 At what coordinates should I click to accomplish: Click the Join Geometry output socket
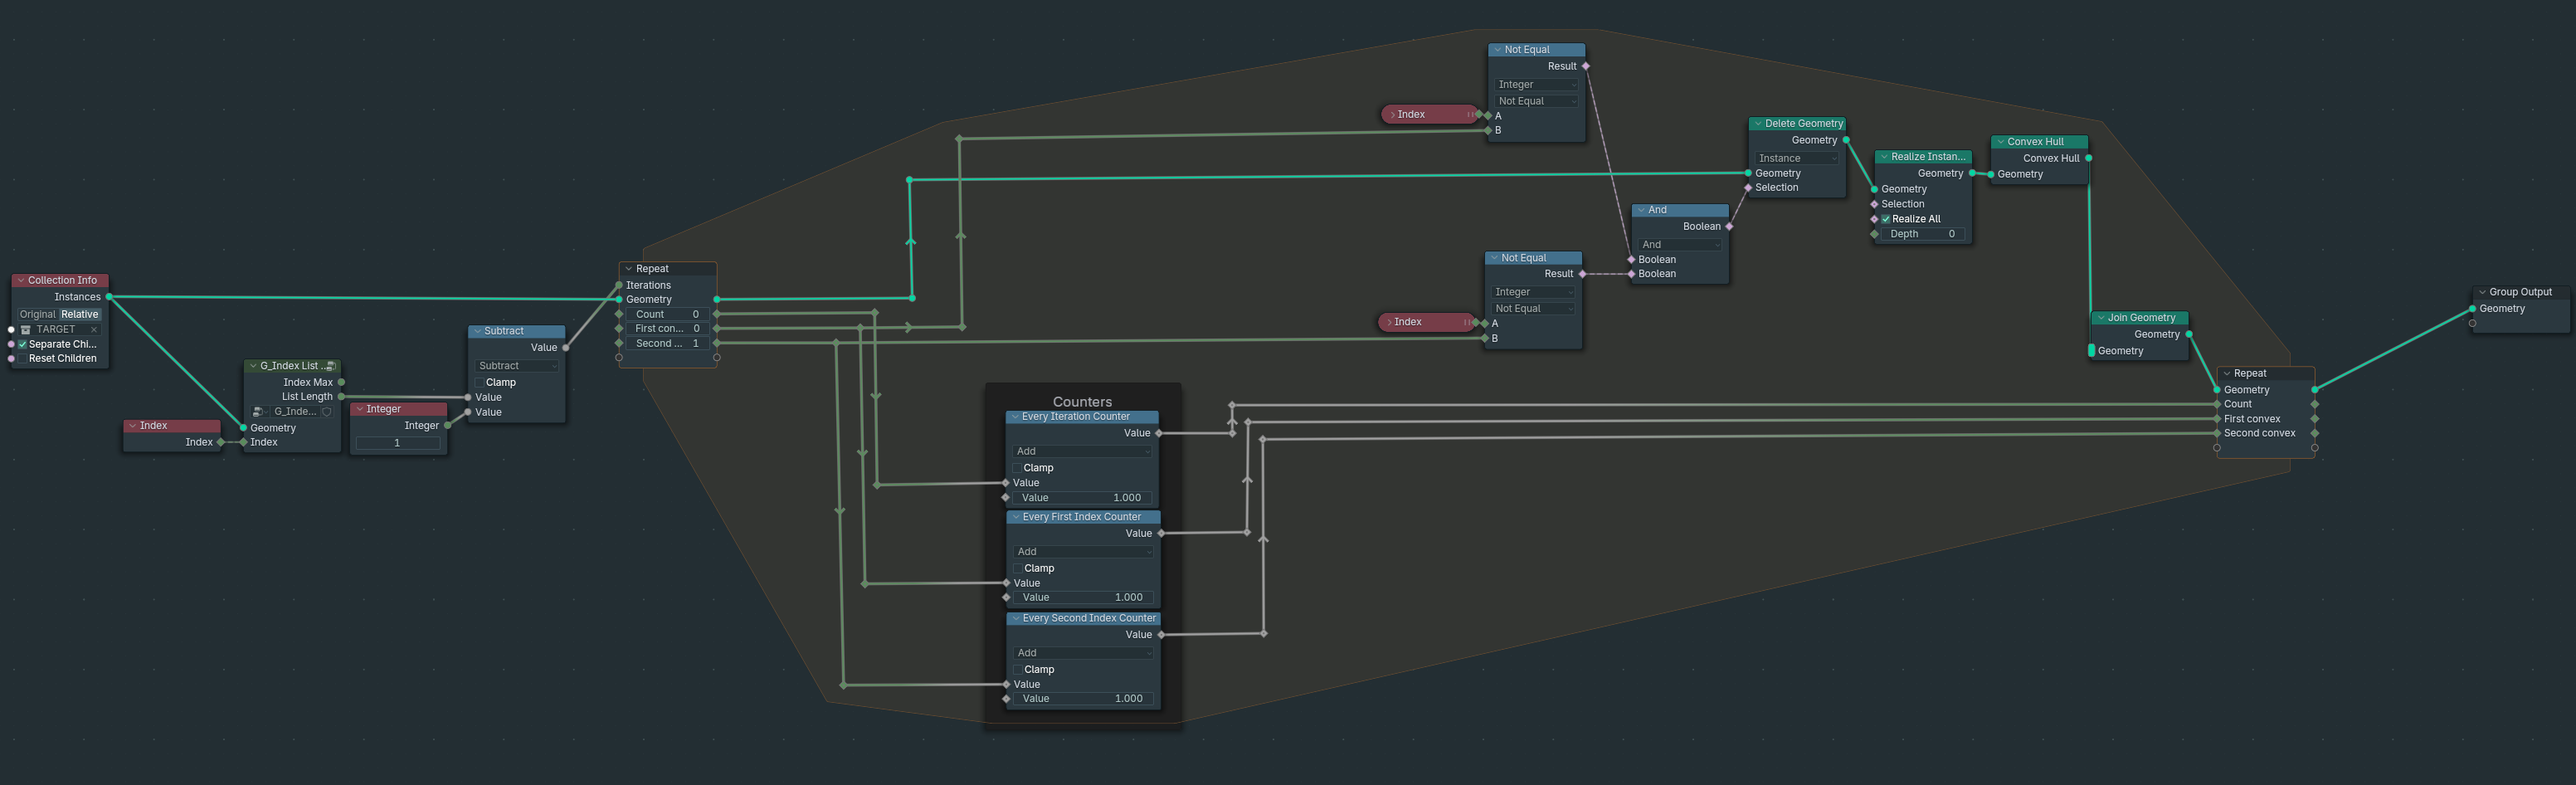2189,334
